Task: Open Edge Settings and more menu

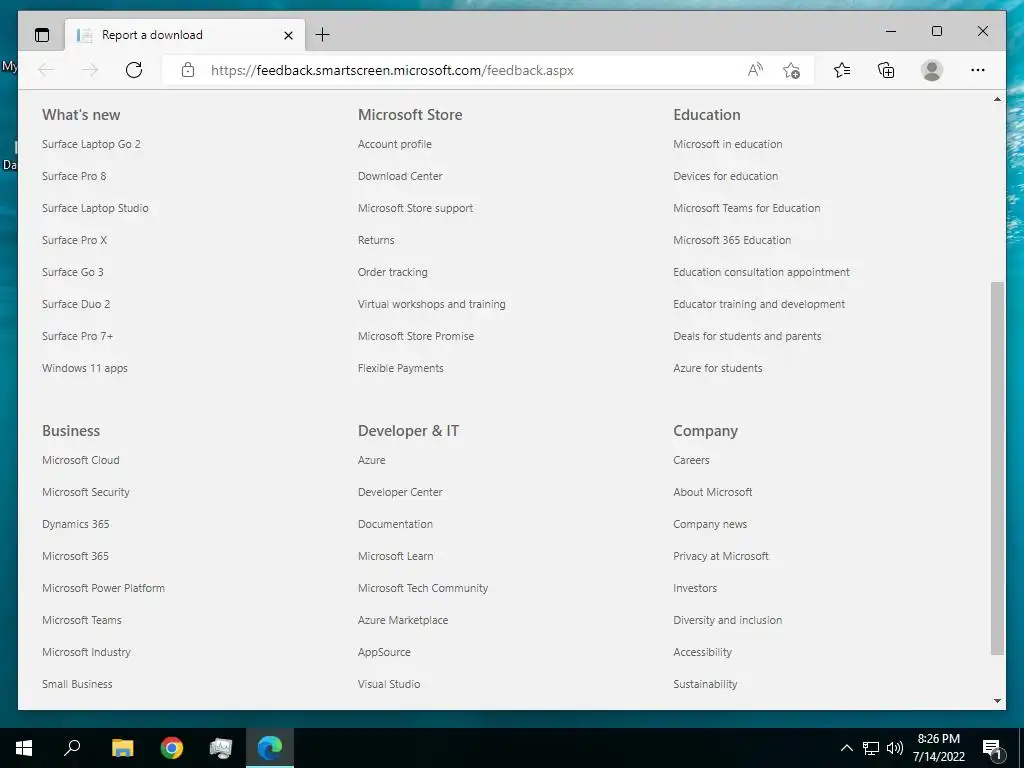Action: pyautogui.click(x=978, y=70)
